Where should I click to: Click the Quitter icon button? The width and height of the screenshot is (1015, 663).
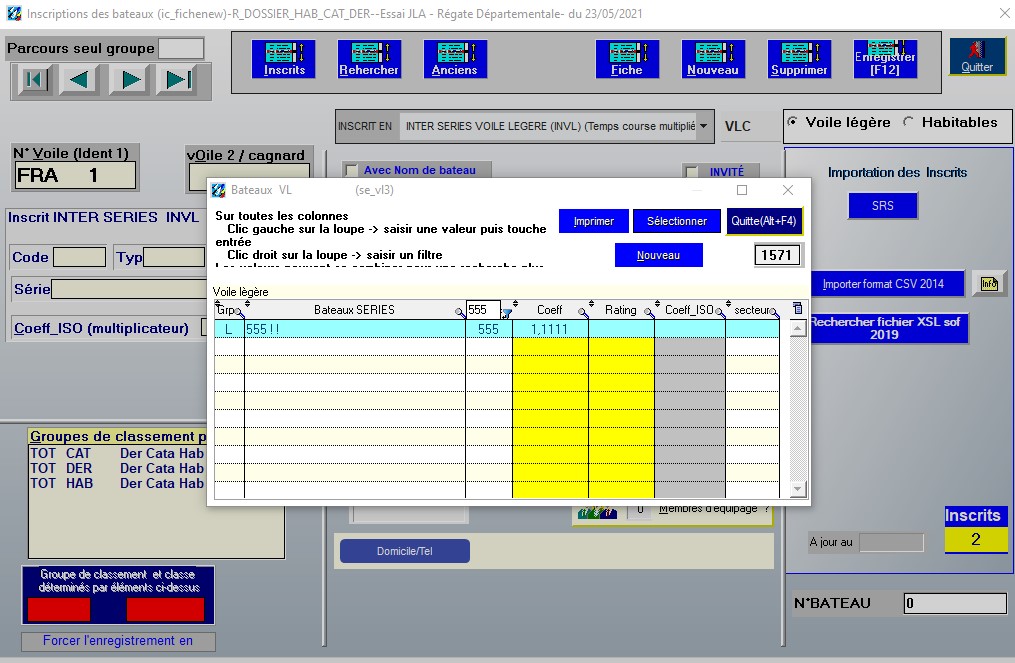pos(977,56)
